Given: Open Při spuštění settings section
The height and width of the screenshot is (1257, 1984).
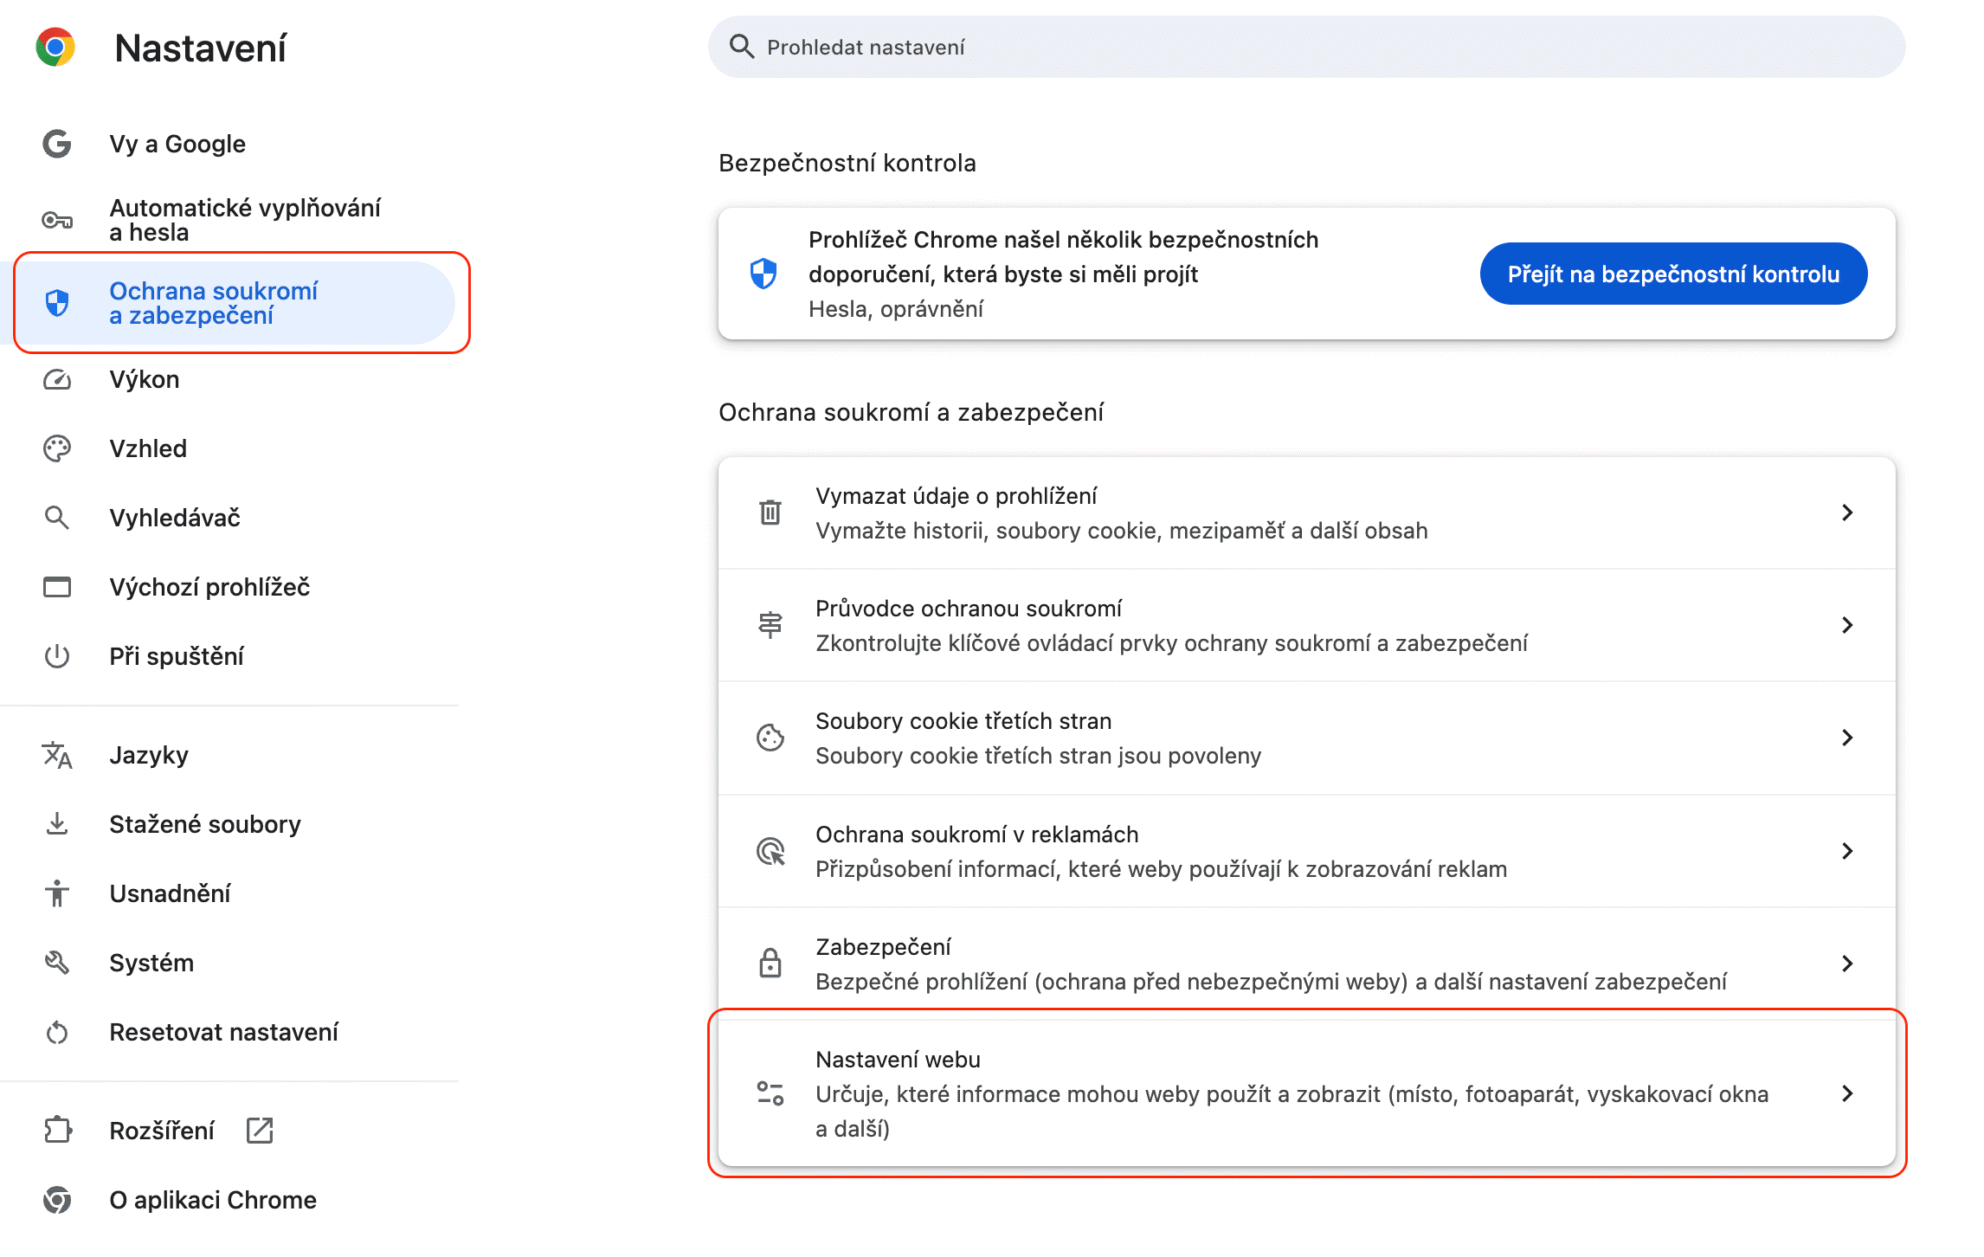Looking at the screenshot, I should (x=177, y=657).
